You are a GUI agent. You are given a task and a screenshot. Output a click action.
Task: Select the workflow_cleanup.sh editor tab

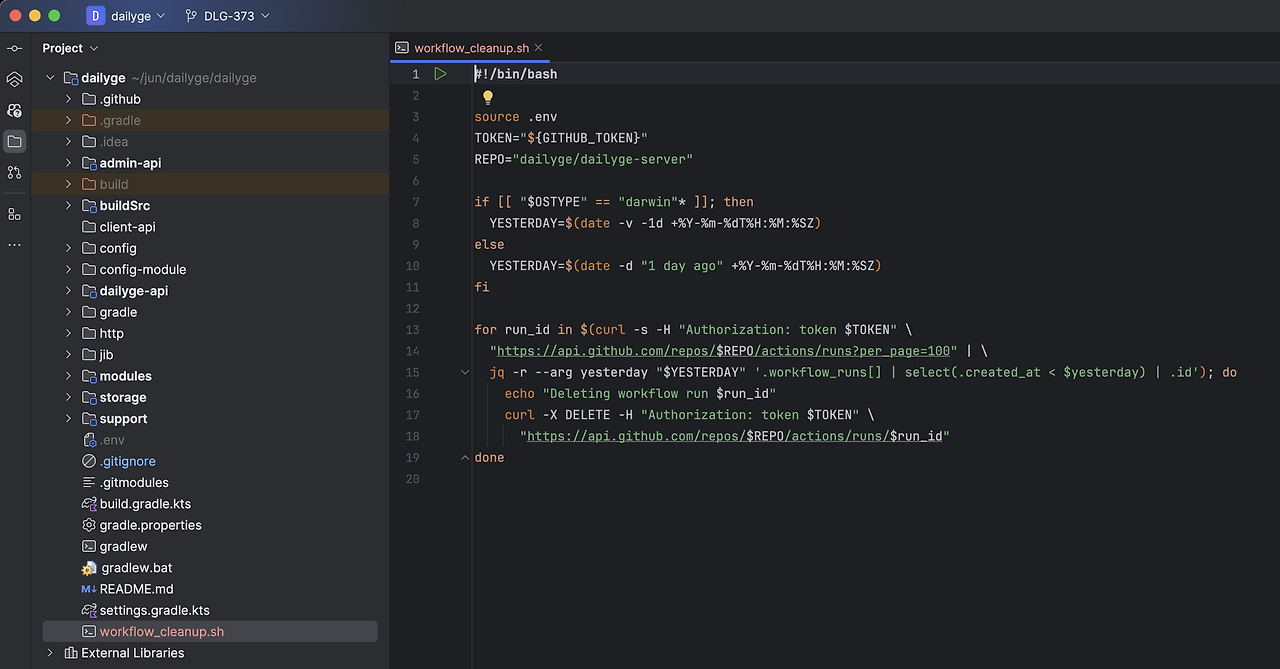click(x=470, y=48)
